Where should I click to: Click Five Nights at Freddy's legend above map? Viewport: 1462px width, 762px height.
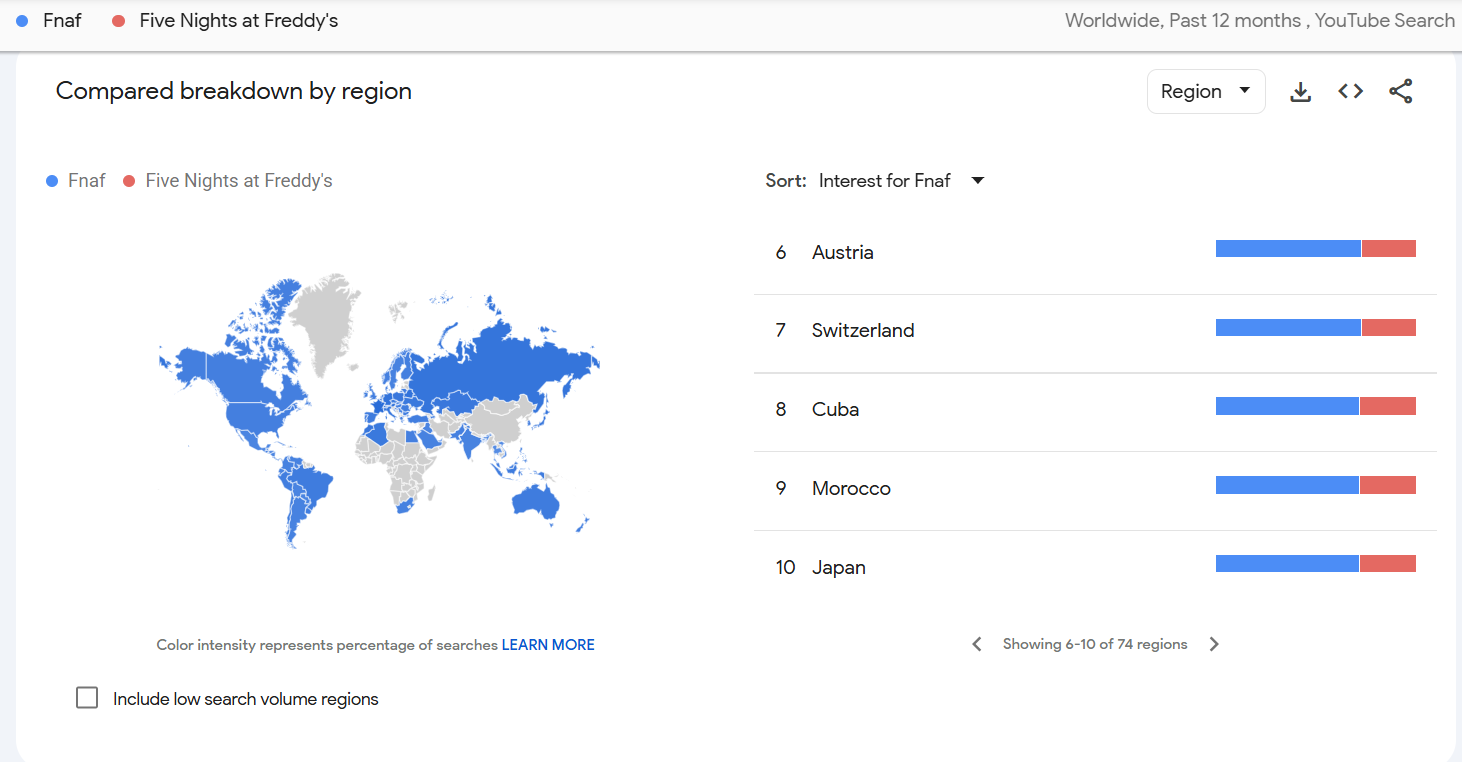point(238,181)
